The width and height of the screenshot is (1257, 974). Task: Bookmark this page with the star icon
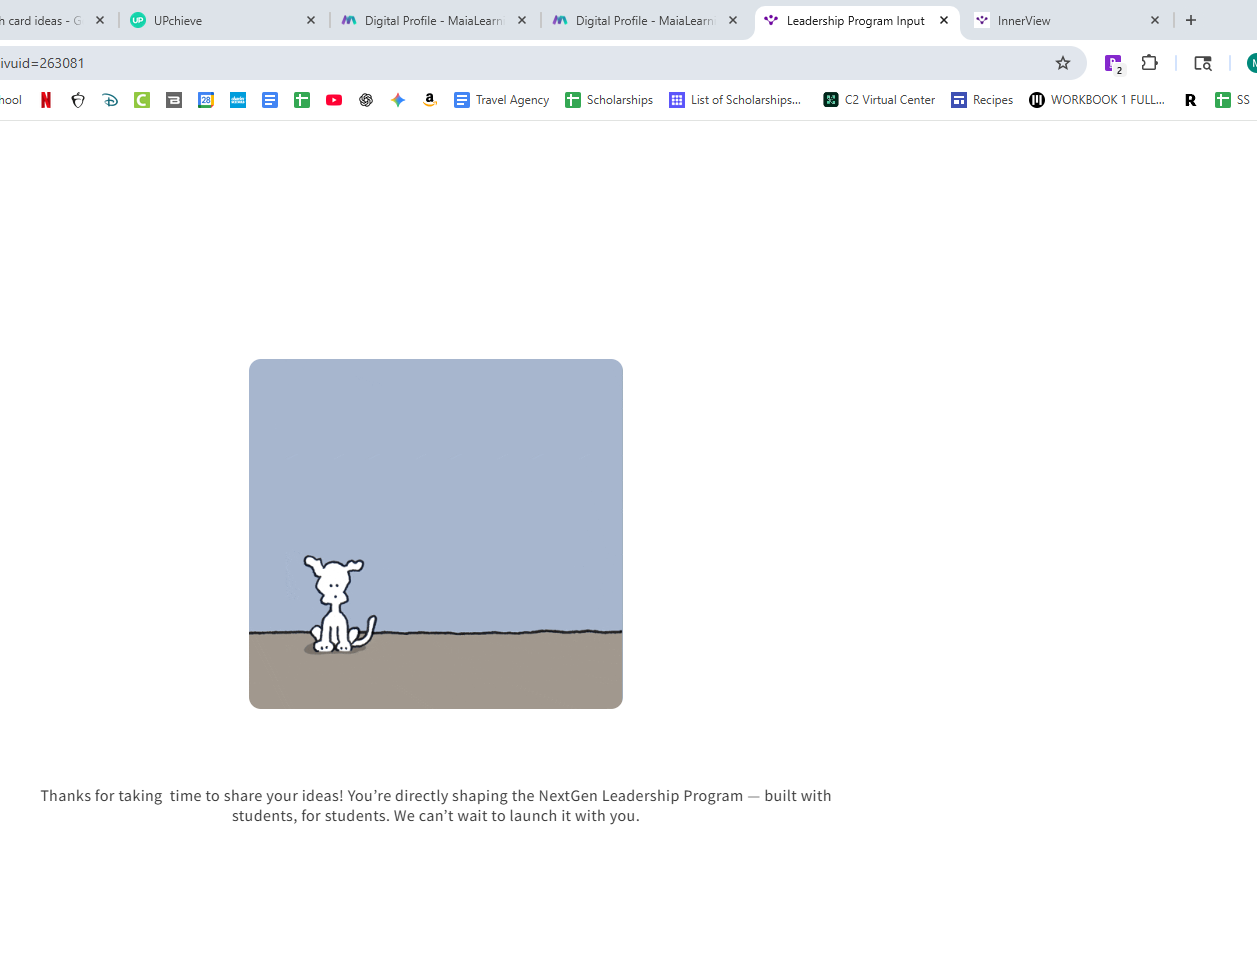pyautogui.click(x=1063, y=63)
